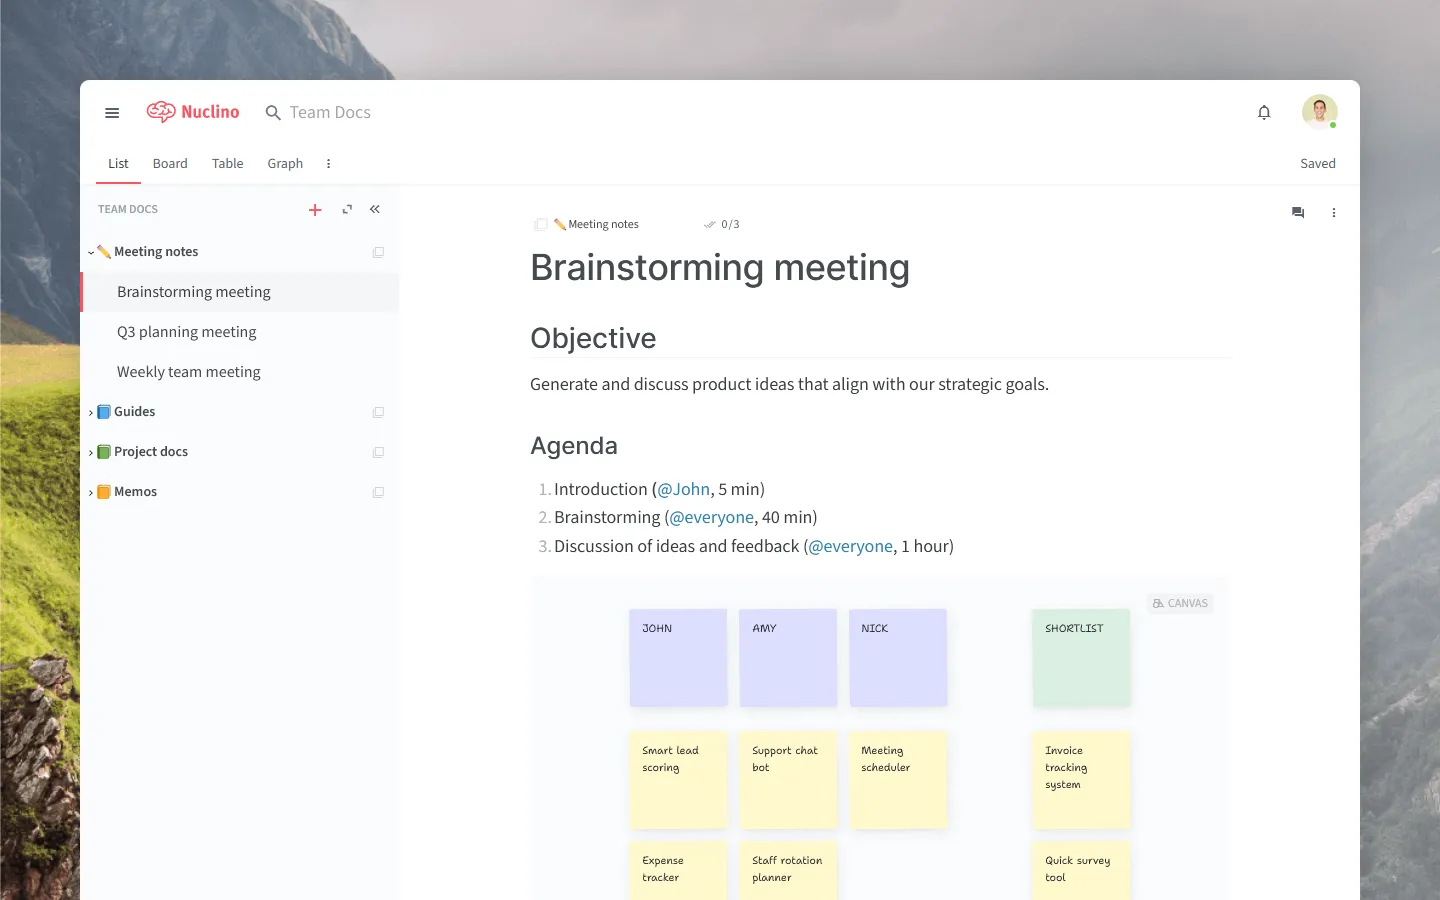
Task: Open the three-dot options menu for the document
Action: tap(1333, 212)
